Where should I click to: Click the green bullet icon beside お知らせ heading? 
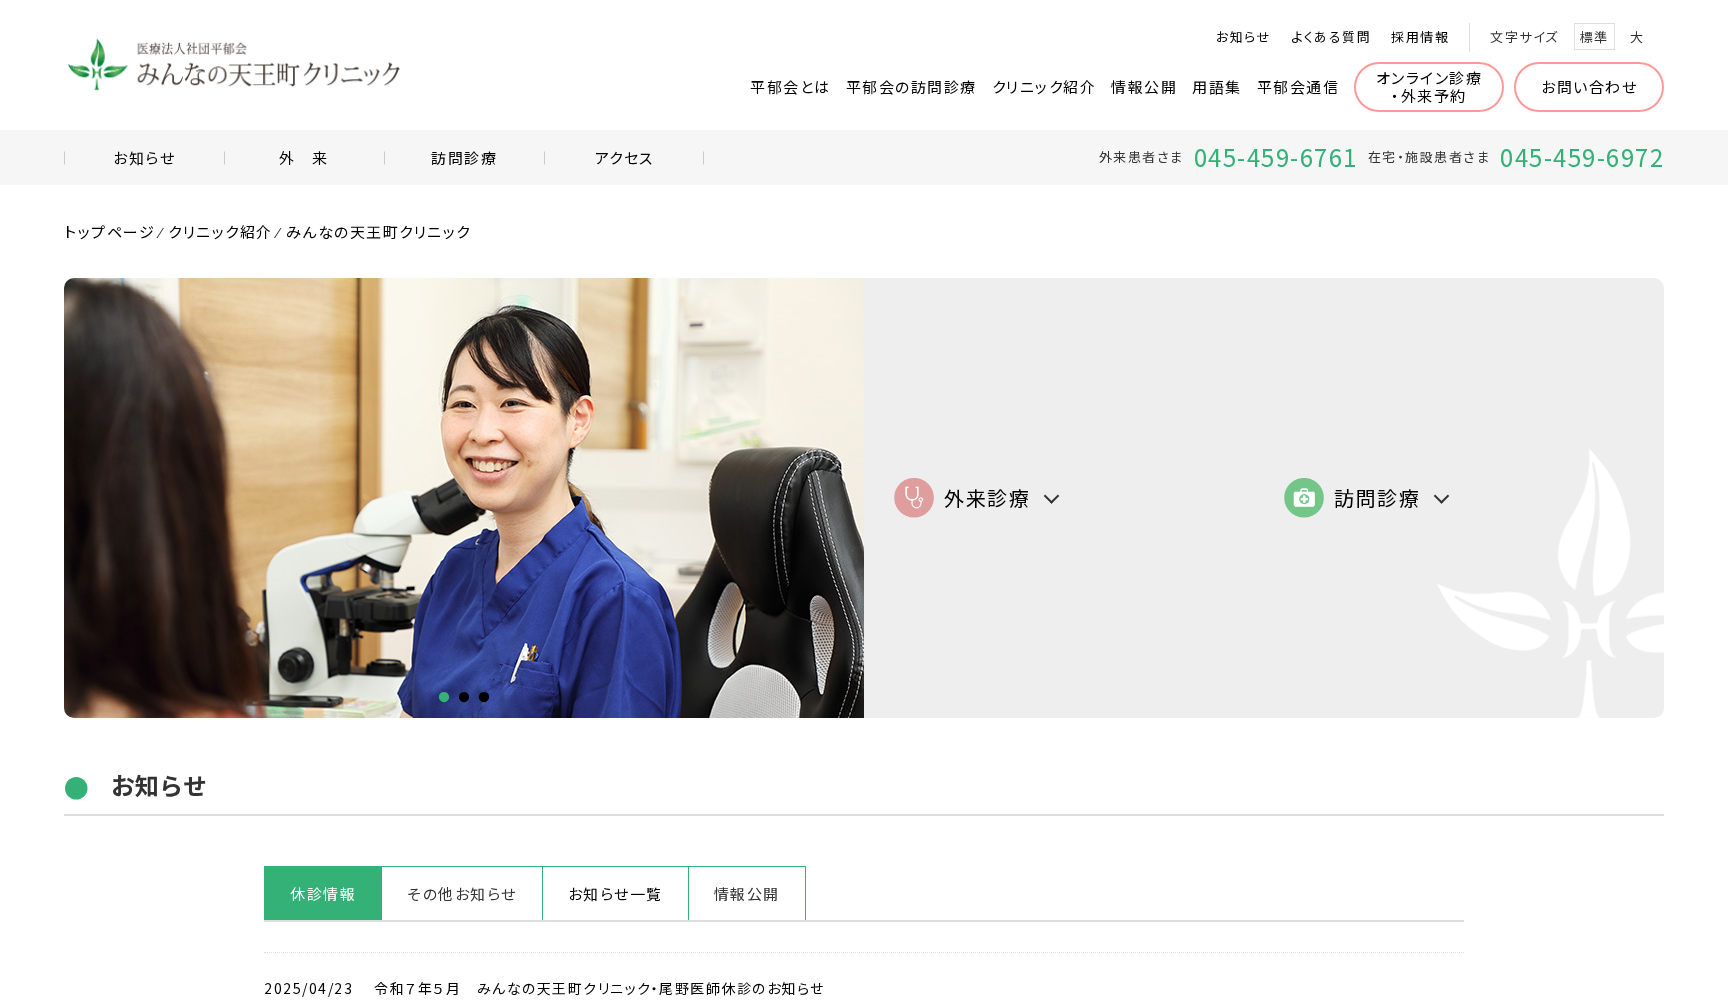(77, 789)
